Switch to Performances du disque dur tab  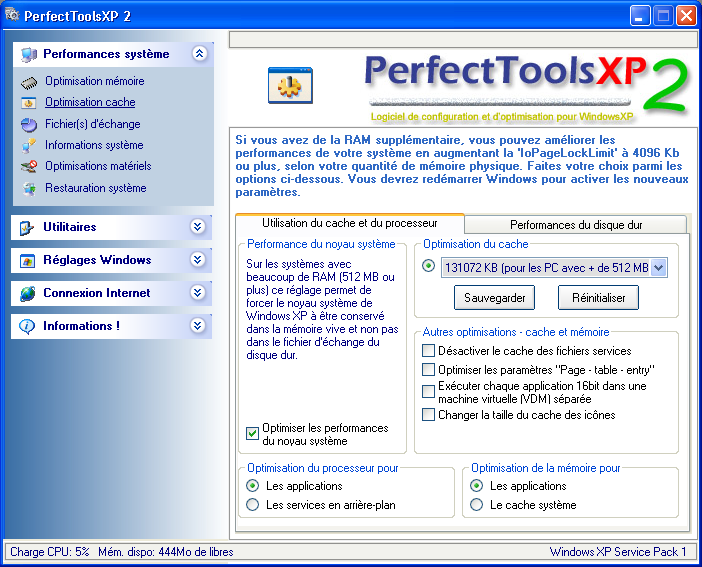click(576, 225)
